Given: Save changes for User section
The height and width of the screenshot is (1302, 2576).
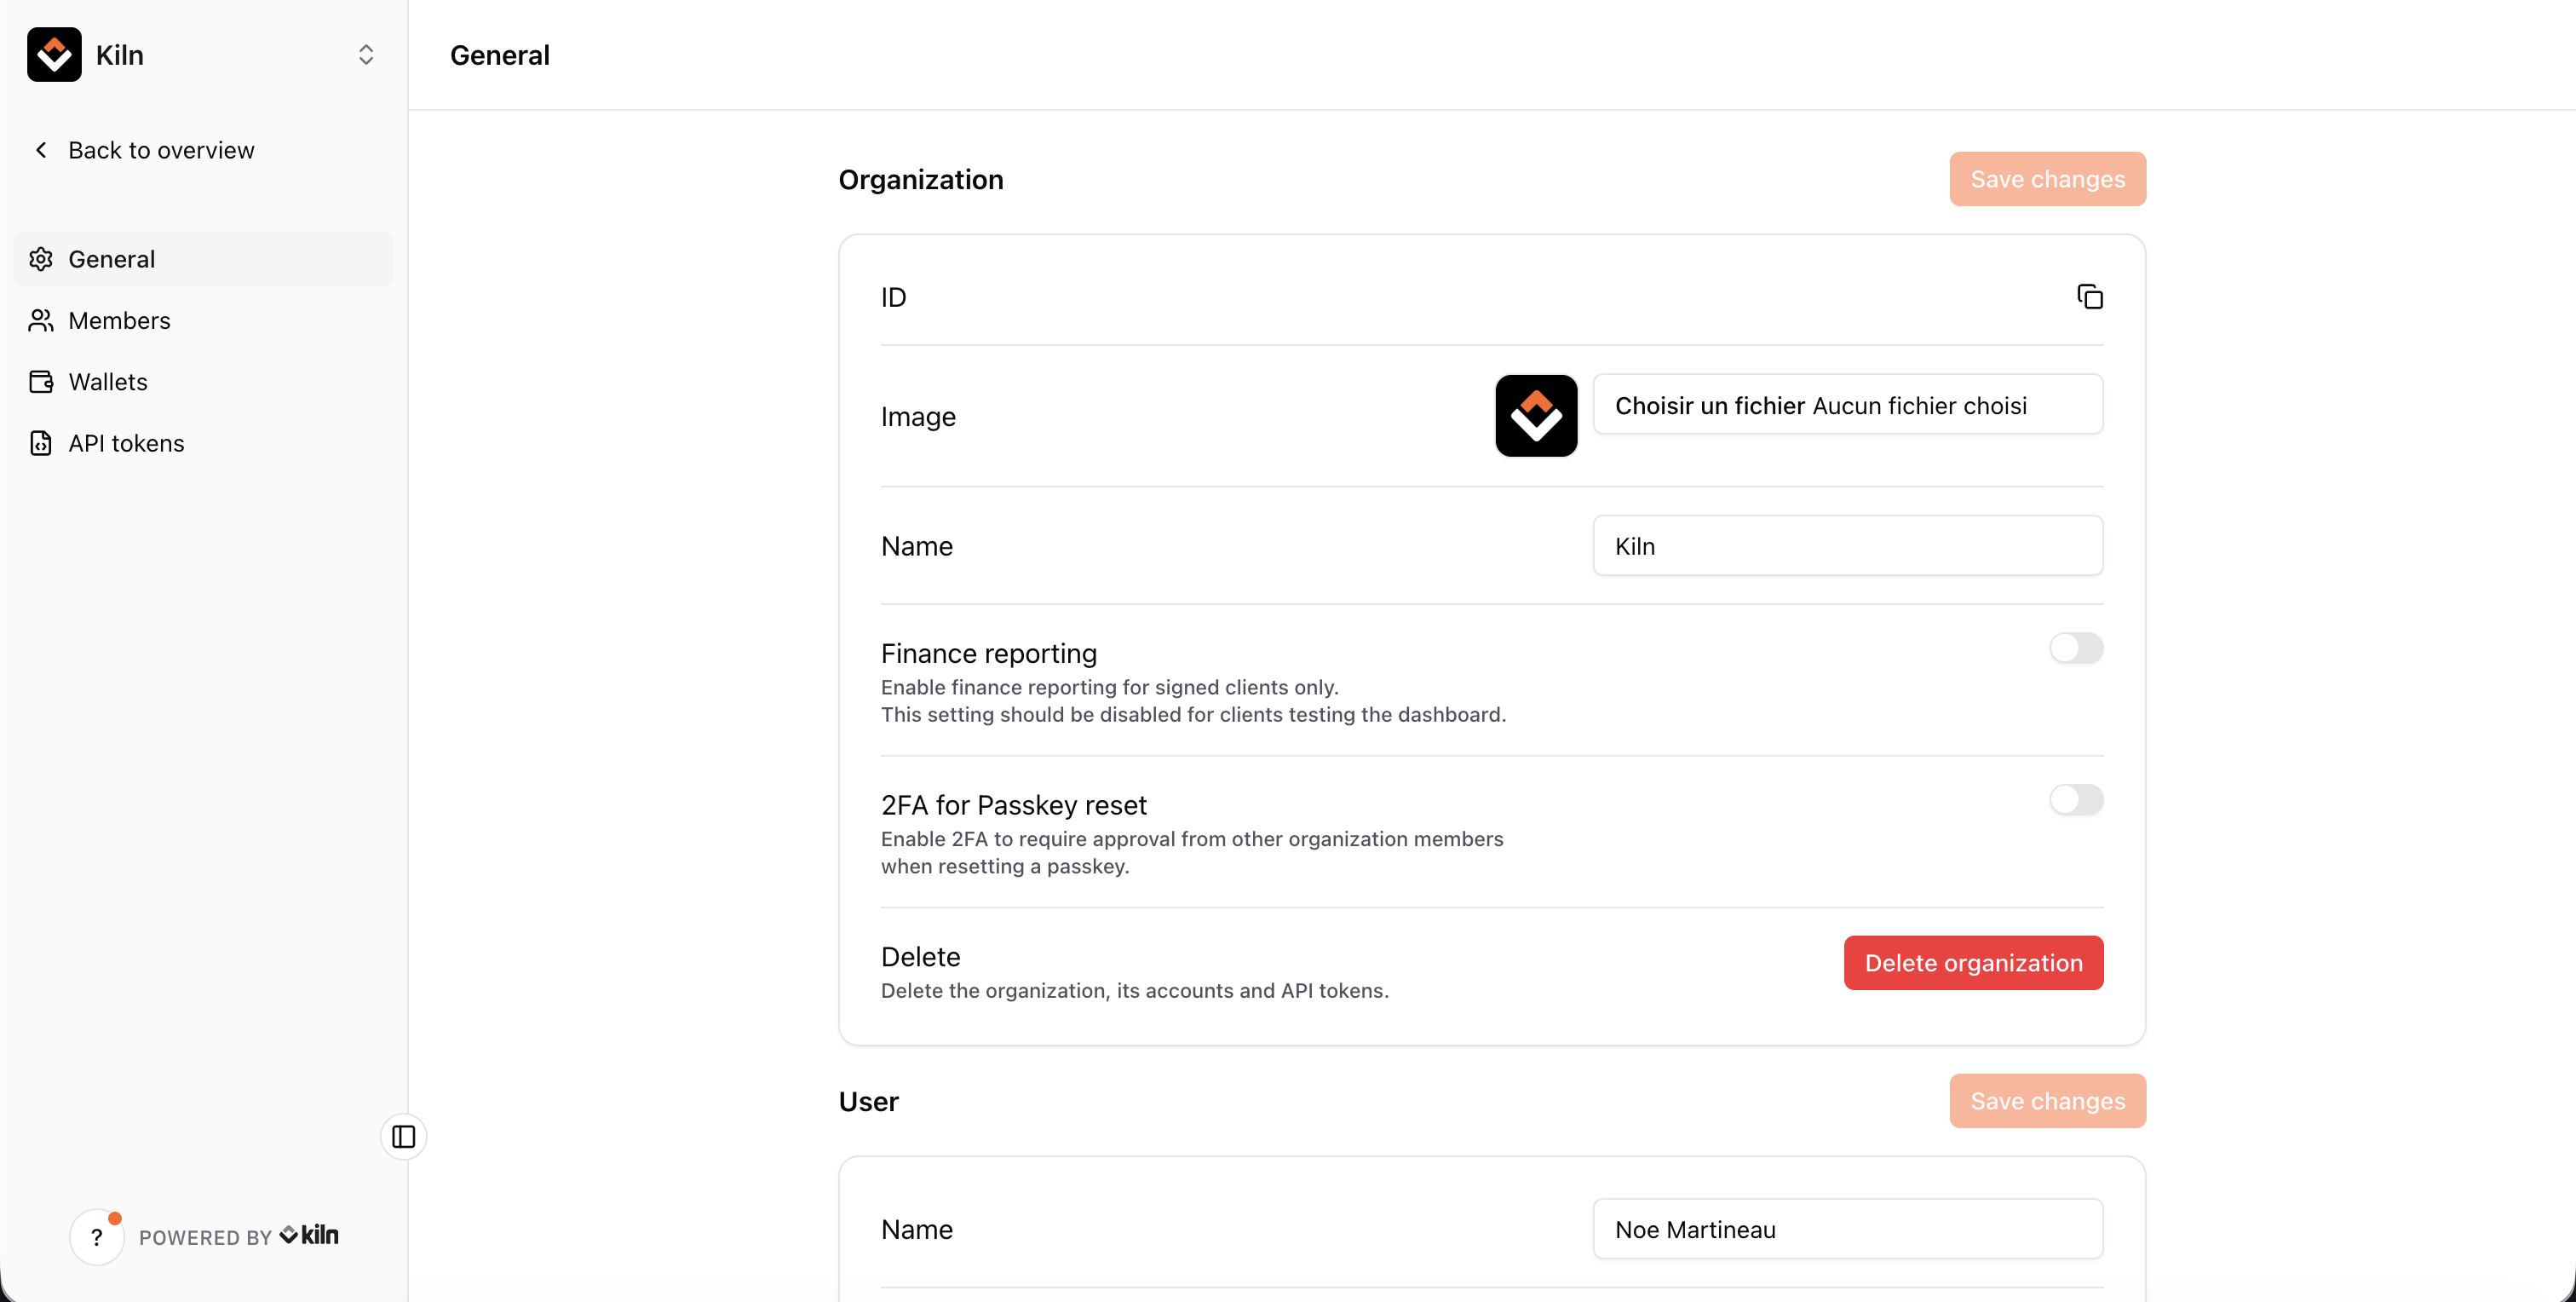Looking at the screenshot, I should 2046,1101.
